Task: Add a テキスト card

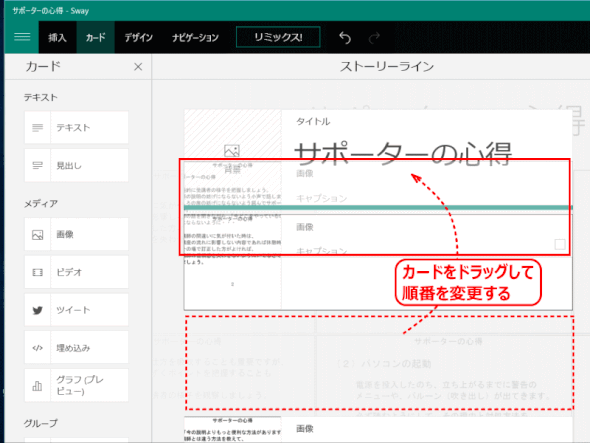Action: point(76,128)
